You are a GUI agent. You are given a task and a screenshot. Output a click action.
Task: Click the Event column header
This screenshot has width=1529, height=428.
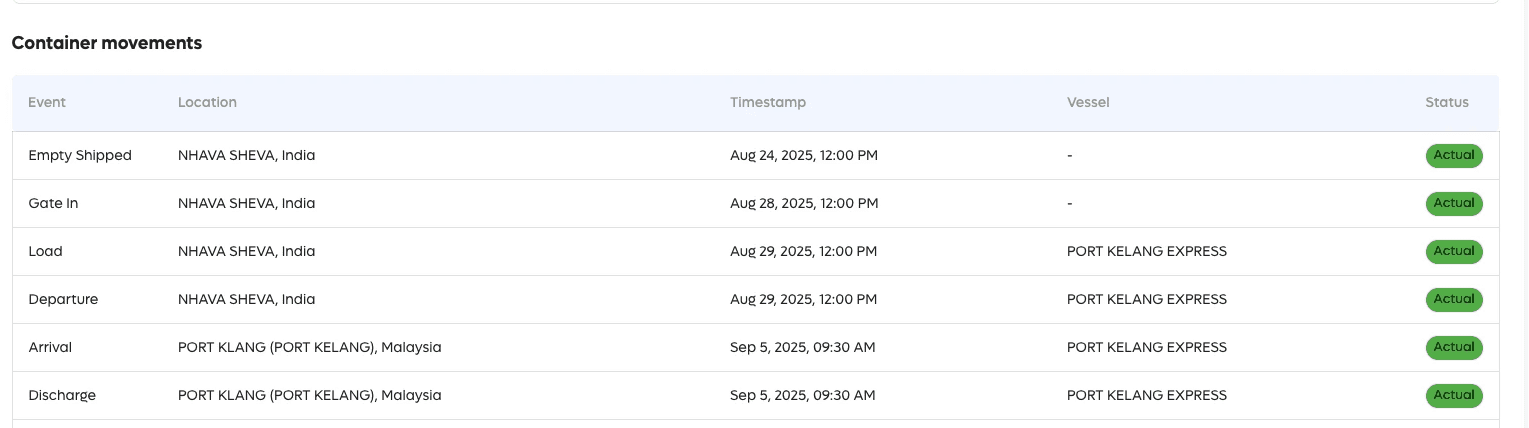[47, 102]
